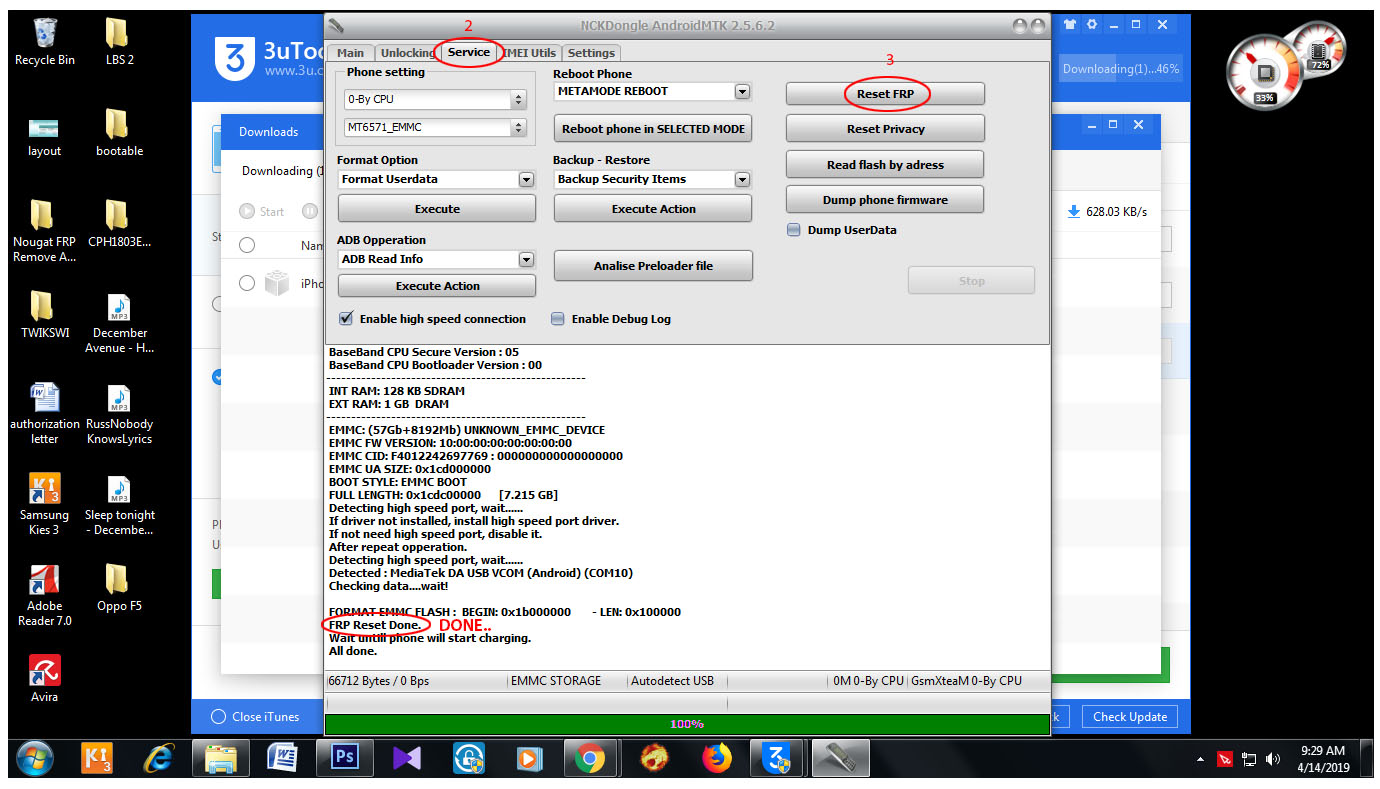The height and width of the screenshot is (789, 1380).
Task: Switch to Microsoft Word in taskbar
Action: click(282, 760)
